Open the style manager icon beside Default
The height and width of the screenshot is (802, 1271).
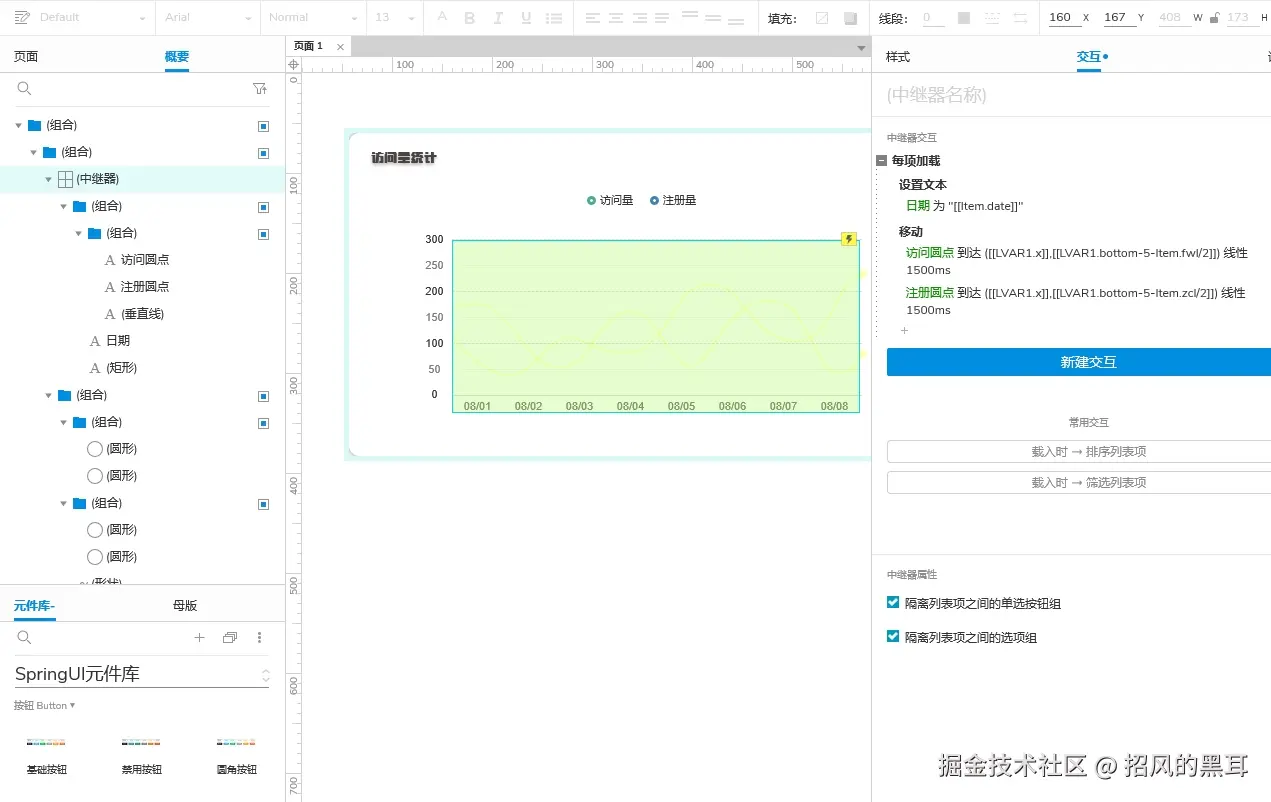point(22,18)
